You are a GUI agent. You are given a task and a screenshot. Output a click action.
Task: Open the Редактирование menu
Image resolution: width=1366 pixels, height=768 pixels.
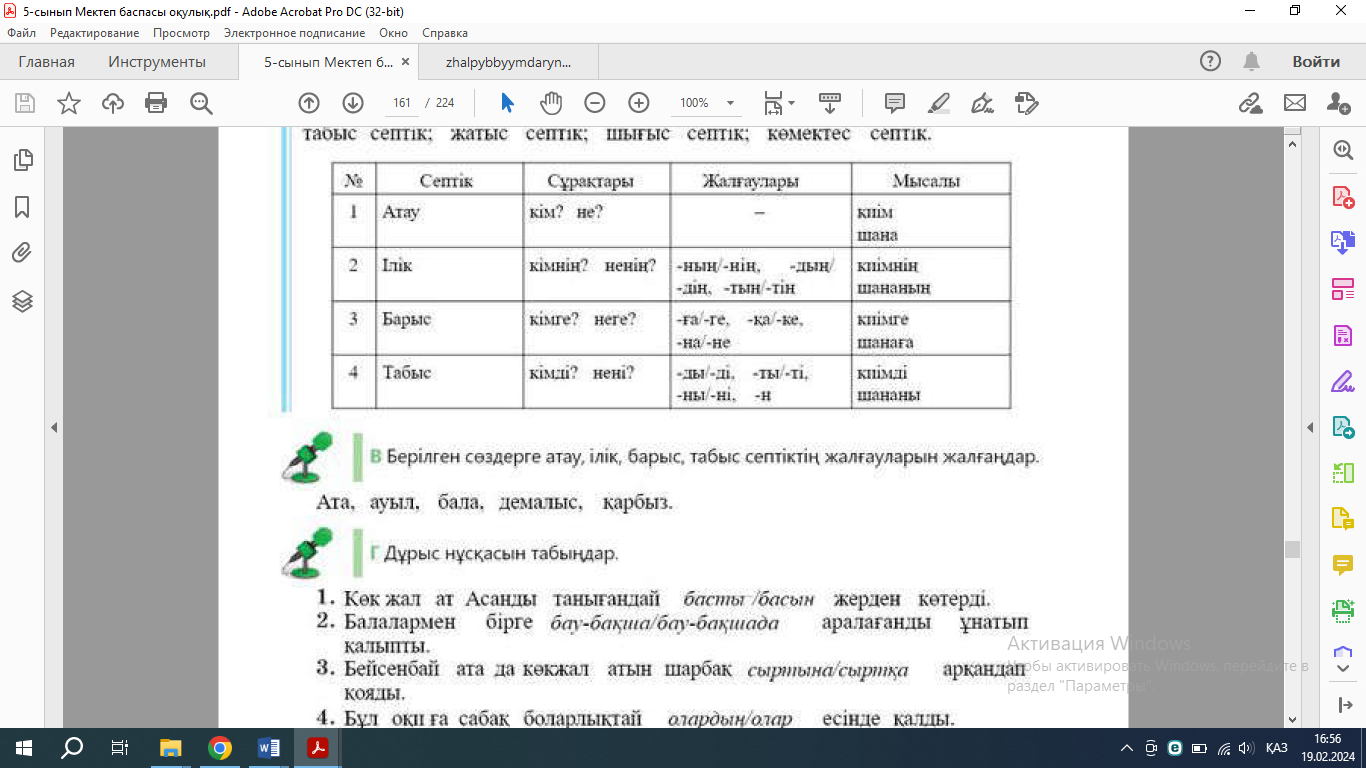94,33
